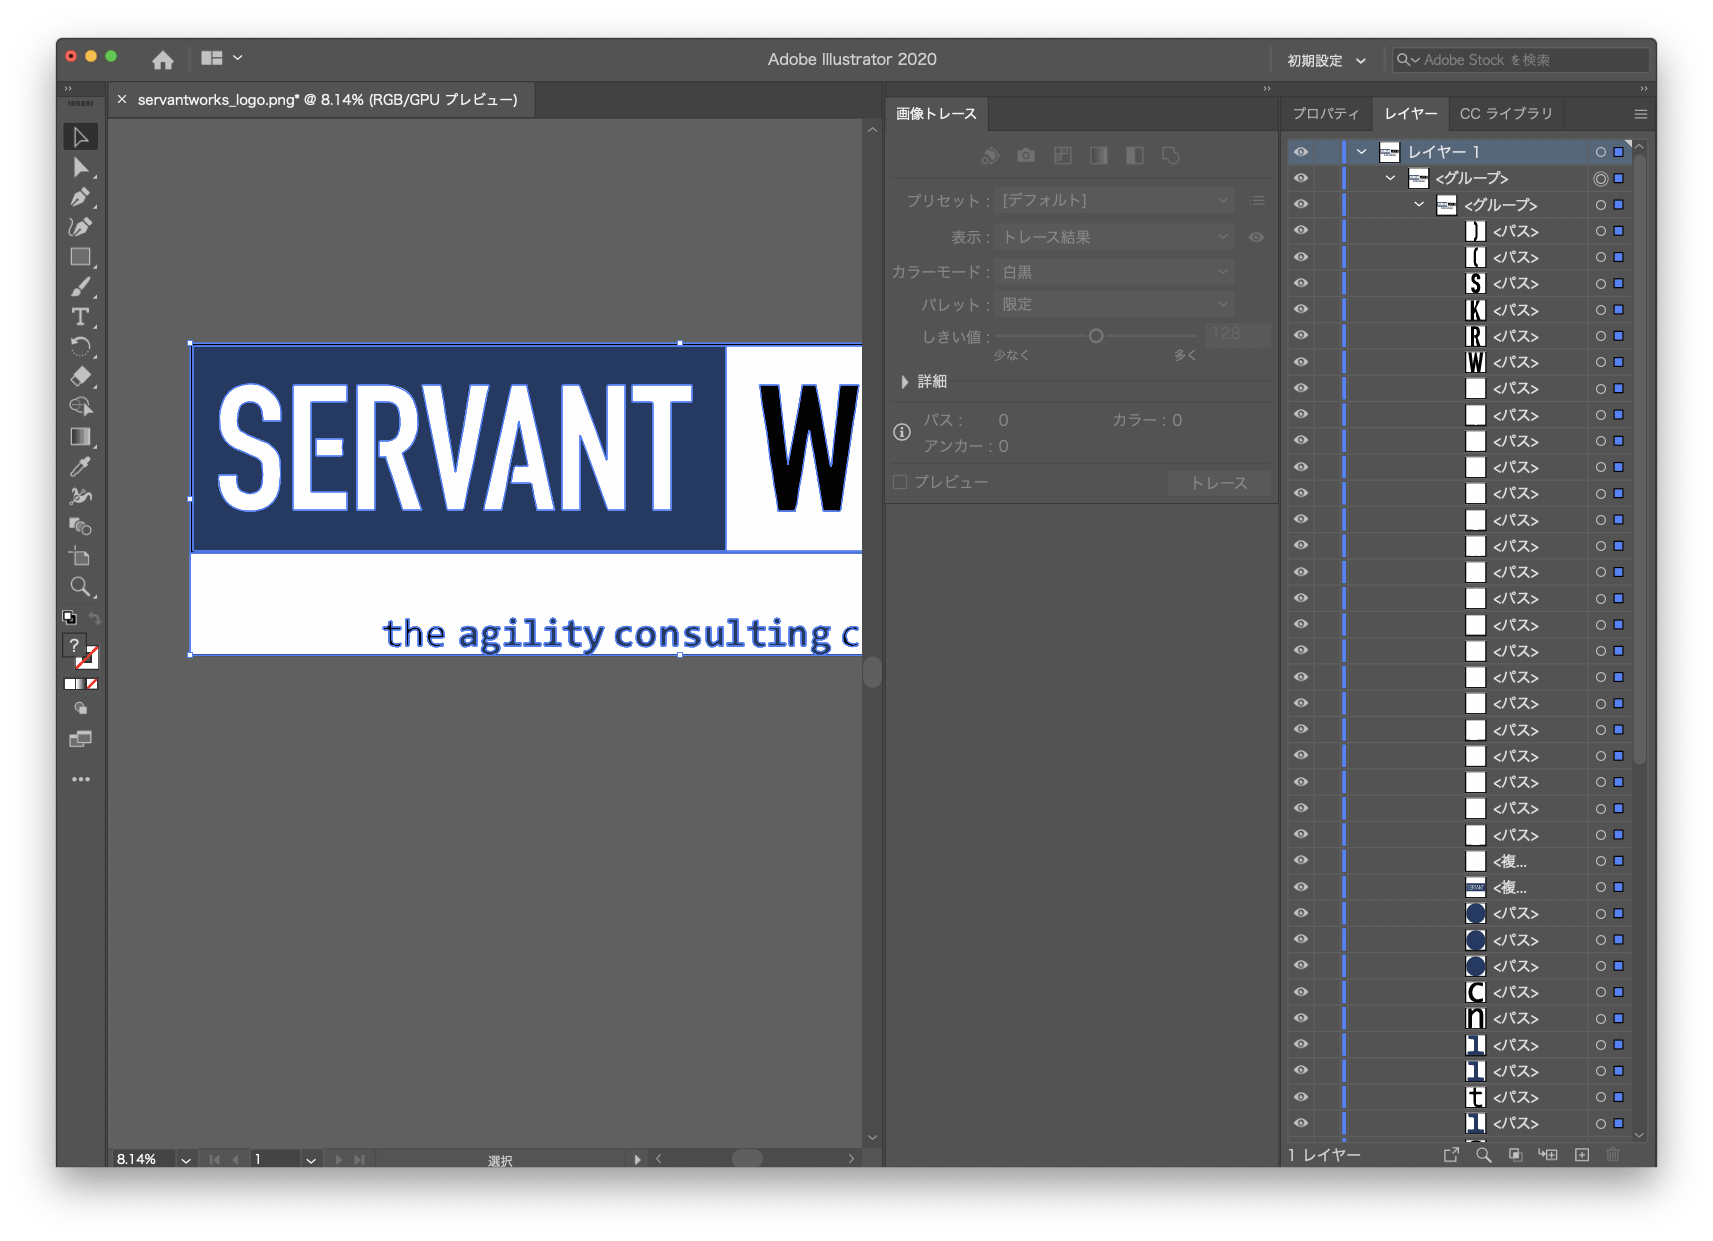Select the Shape Builder tool

point(81,407)
